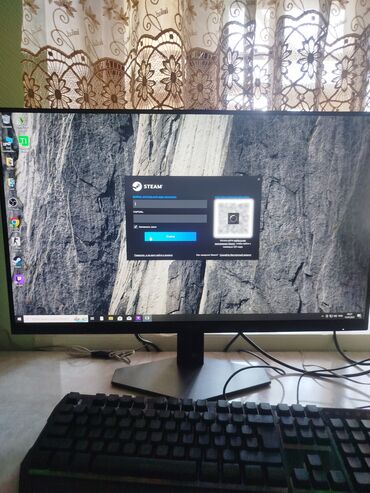Click the Windows taskbar search box
Screen dimensions: 370x493
tap(56, 319)
